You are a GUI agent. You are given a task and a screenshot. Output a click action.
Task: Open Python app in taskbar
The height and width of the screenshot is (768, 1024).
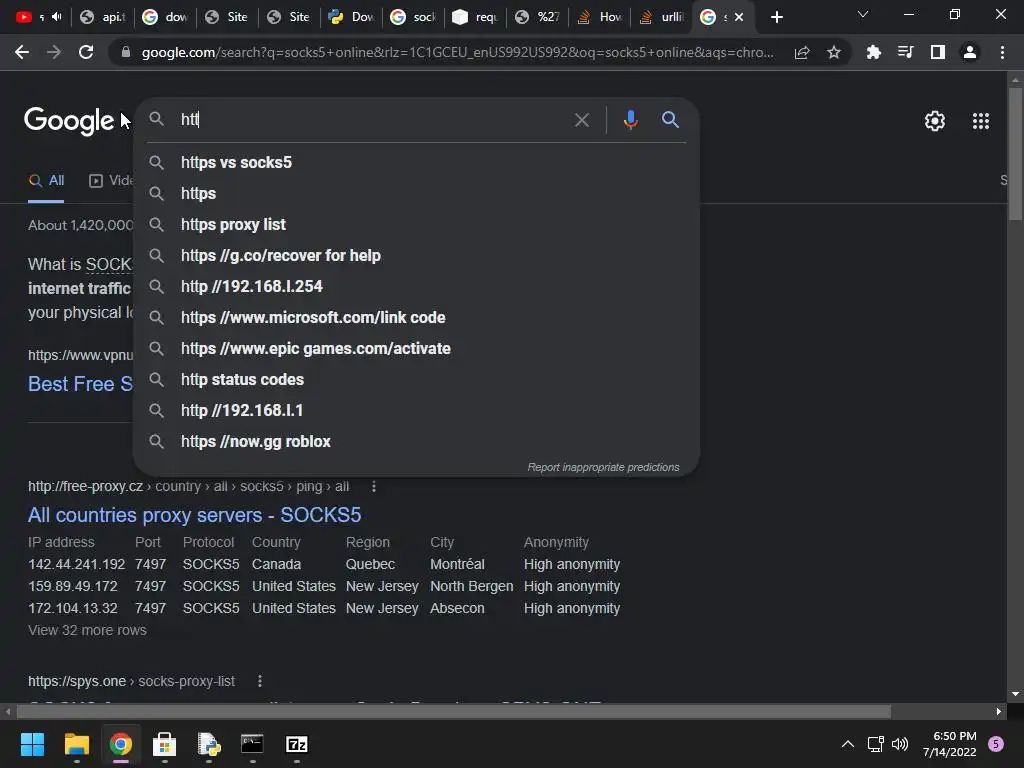pyautogui.click(x=208, y=744)
